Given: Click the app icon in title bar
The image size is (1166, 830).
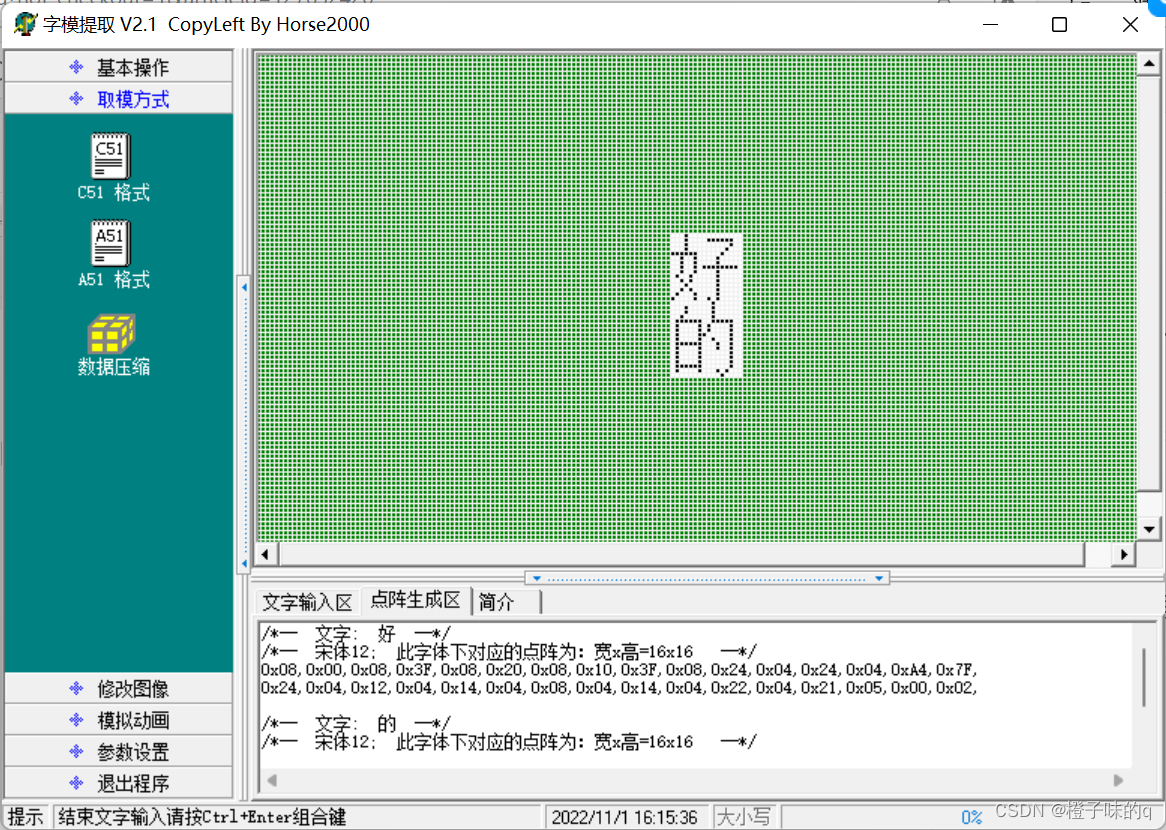Looking at the screenshot, I should click(x=25, y=25).
